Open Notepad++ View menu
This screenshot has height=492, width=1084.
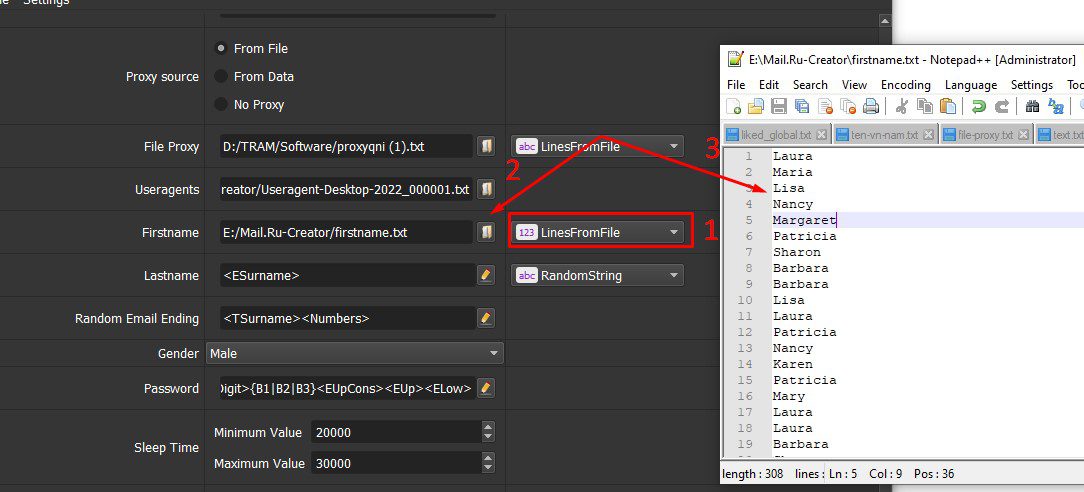coord(854,84)
